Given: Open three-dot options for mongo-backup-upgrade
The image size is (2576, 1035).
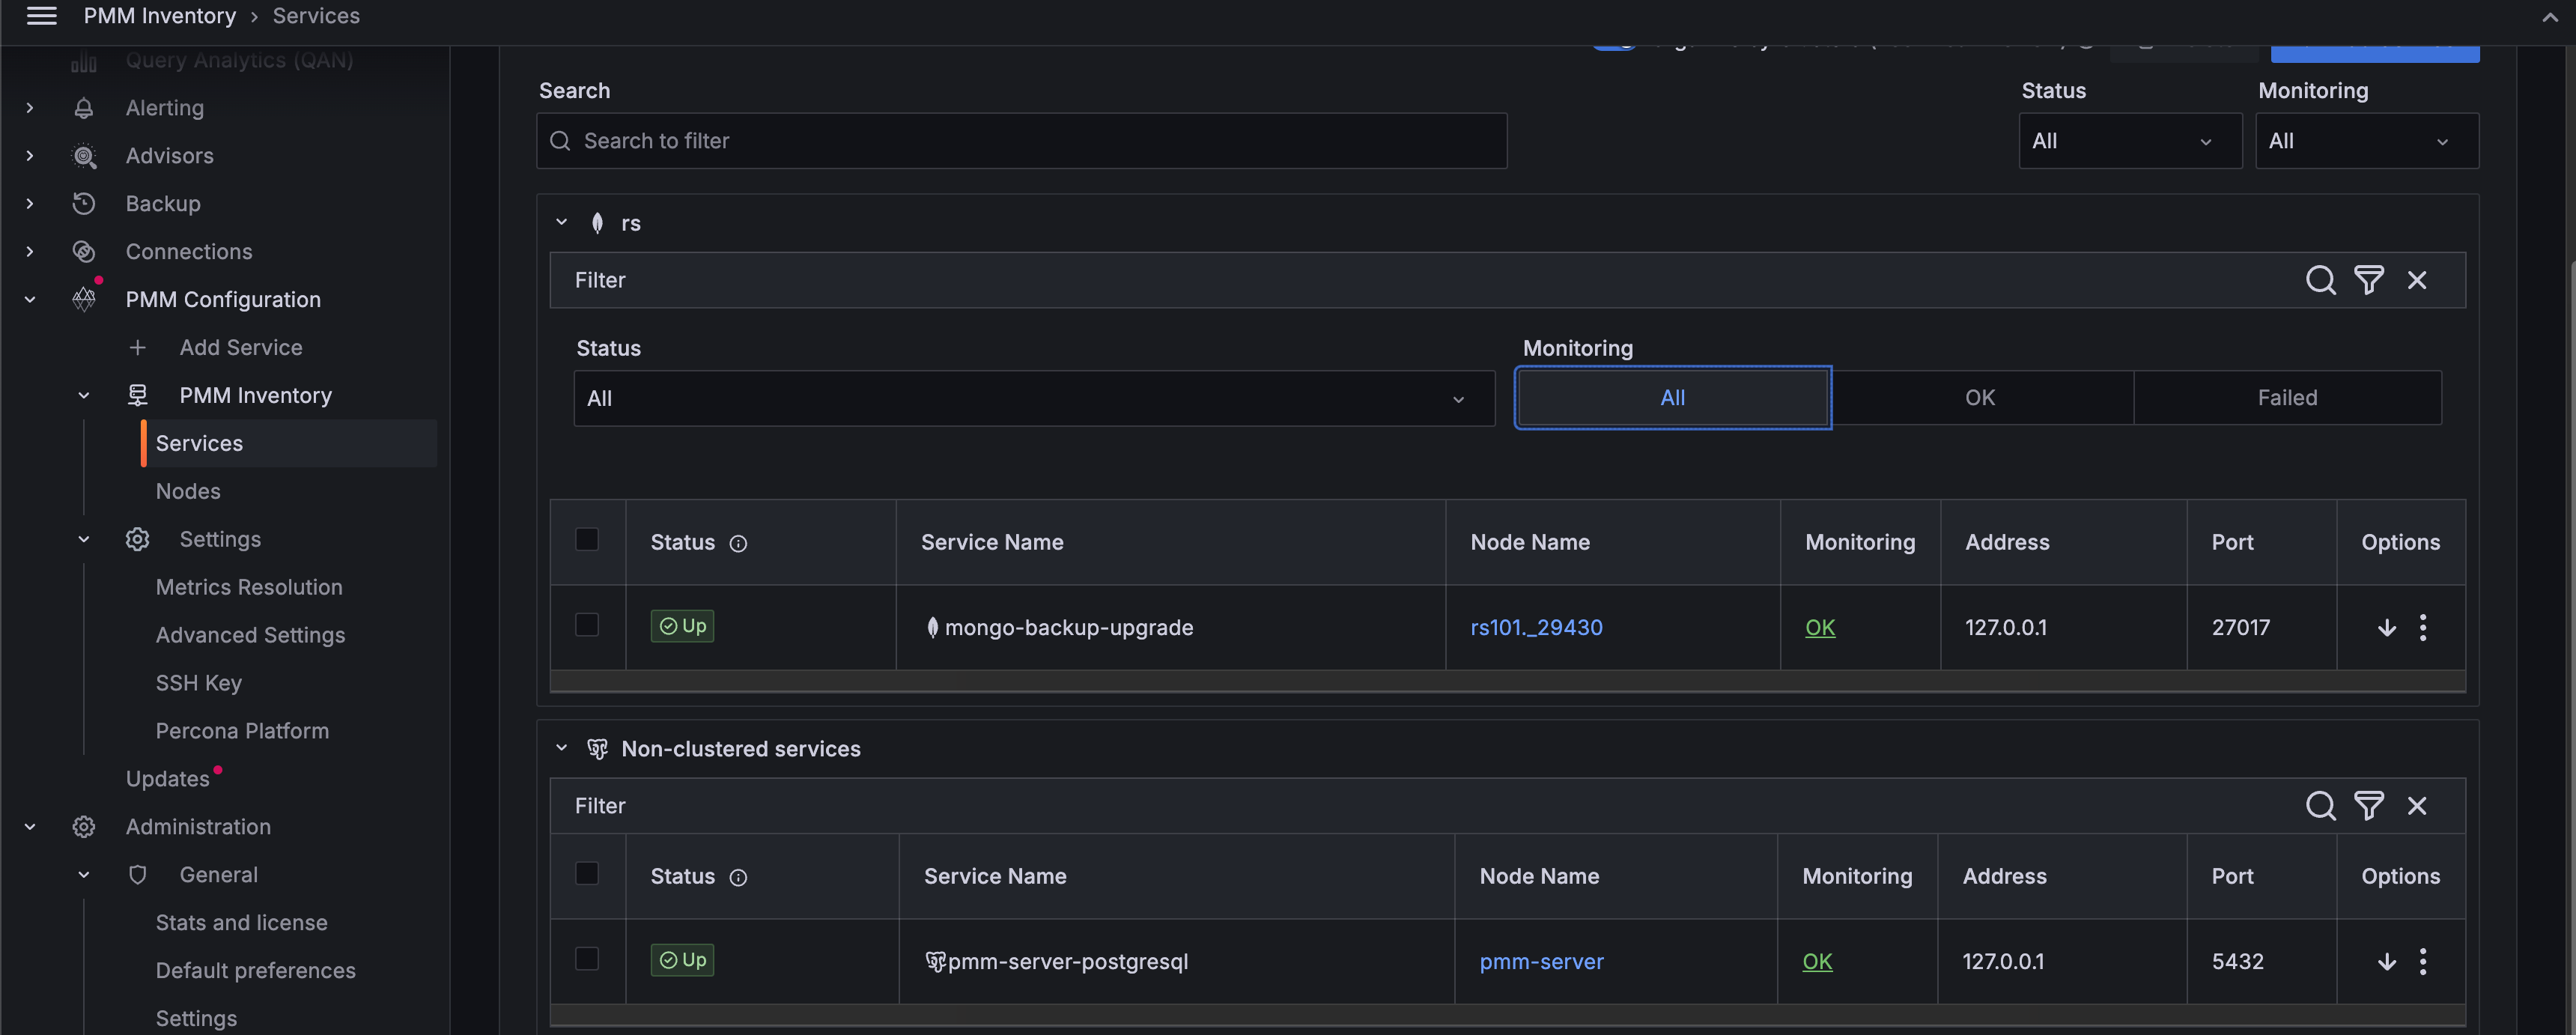Looking at the screenshot, I should [2422, 628].
